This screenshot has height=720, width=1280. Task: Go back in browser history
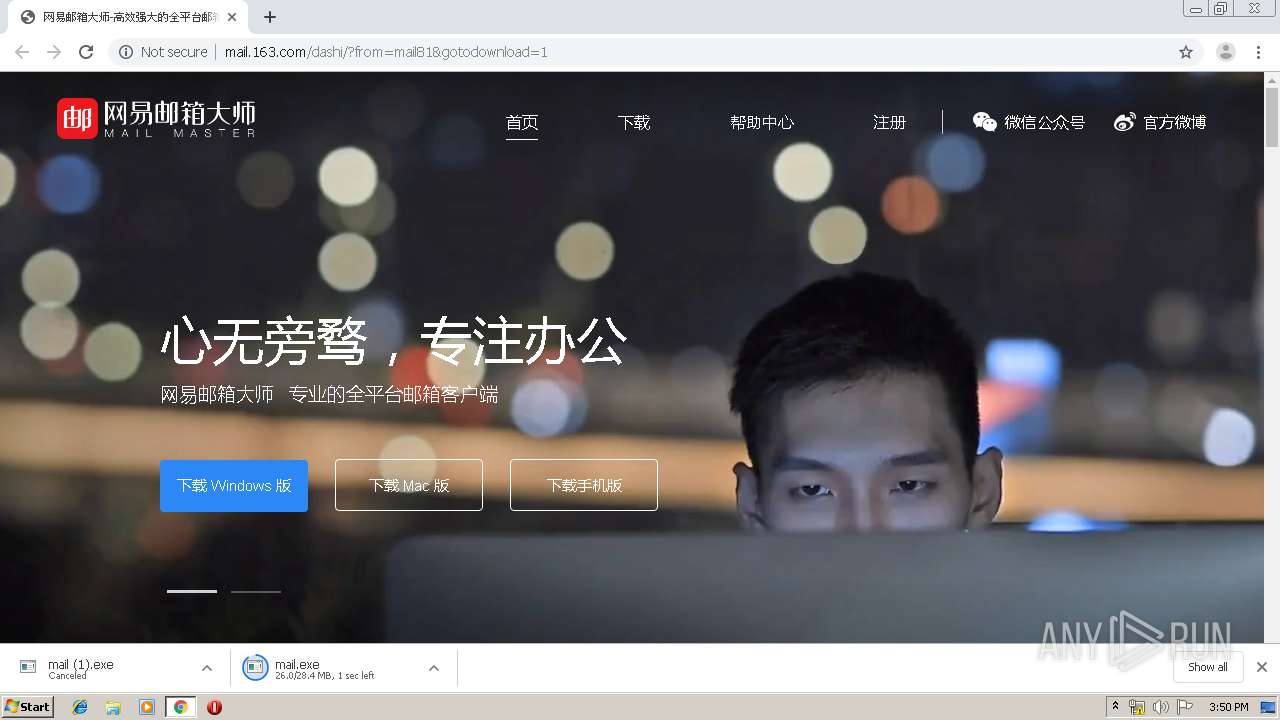(22, 52)
